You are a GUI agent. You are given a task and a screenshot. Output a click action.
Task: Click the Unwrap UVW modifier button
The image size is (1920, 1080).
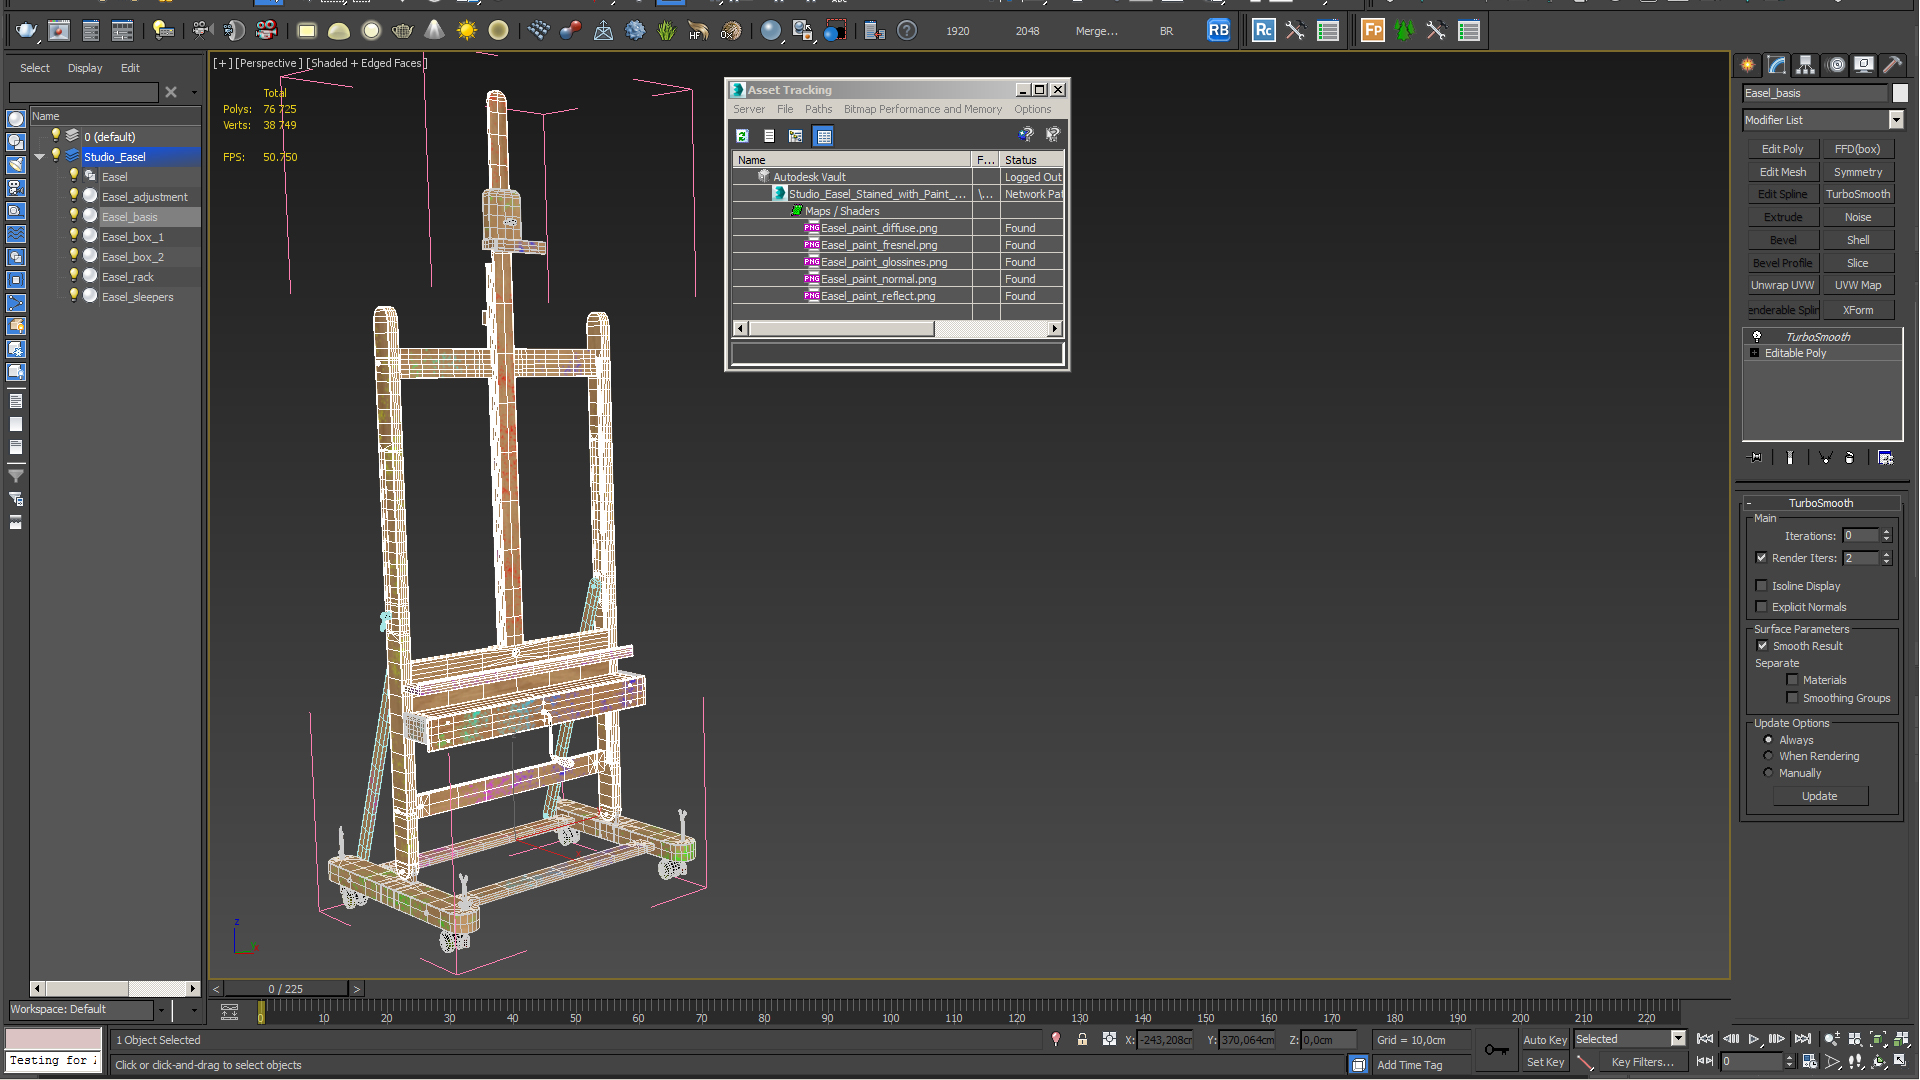[1782, 285]
